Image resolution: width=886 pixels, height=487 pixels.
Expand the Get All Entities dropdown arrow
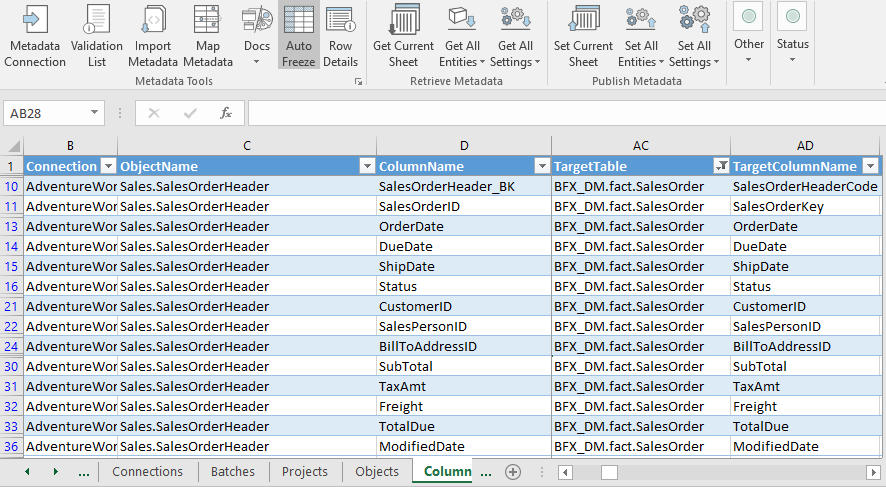click(483, 62)
